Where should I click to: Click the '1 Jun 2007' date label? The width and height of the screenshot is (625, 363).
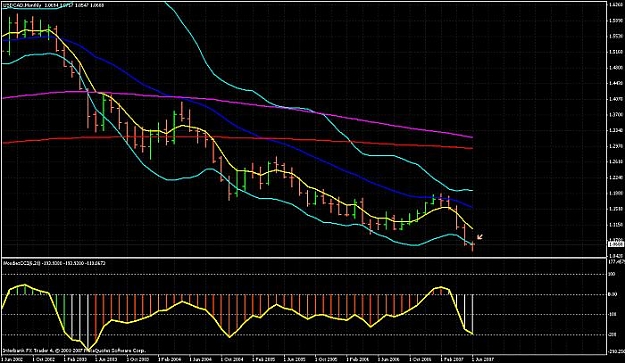[x=483, y=359]
